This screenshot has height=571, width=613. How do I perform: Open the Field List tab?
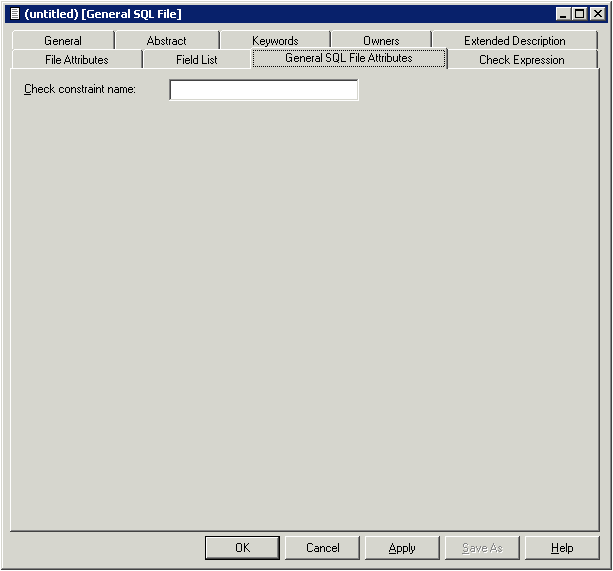click(196, 60)
